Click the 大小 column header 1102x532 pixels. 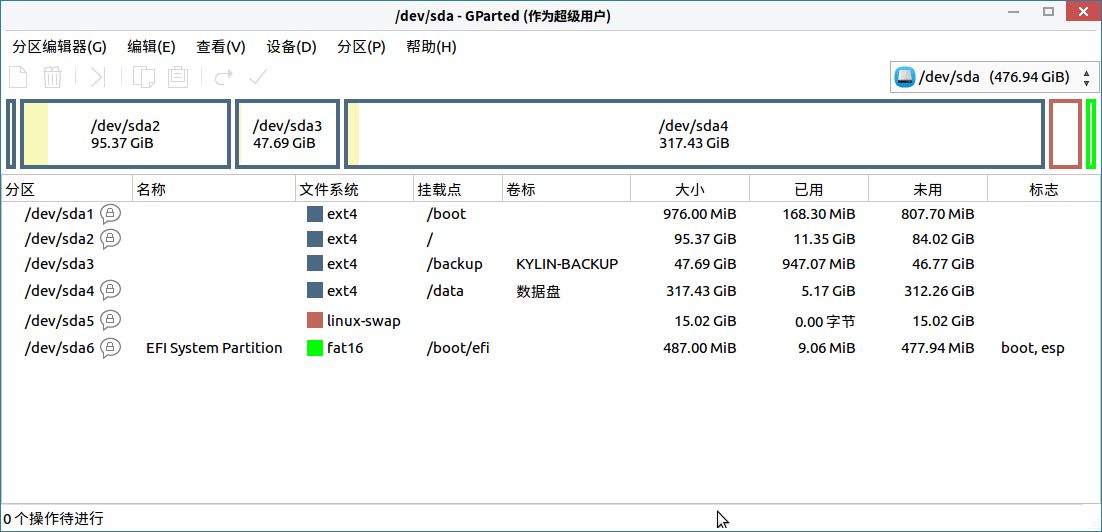tap(690, 190)
